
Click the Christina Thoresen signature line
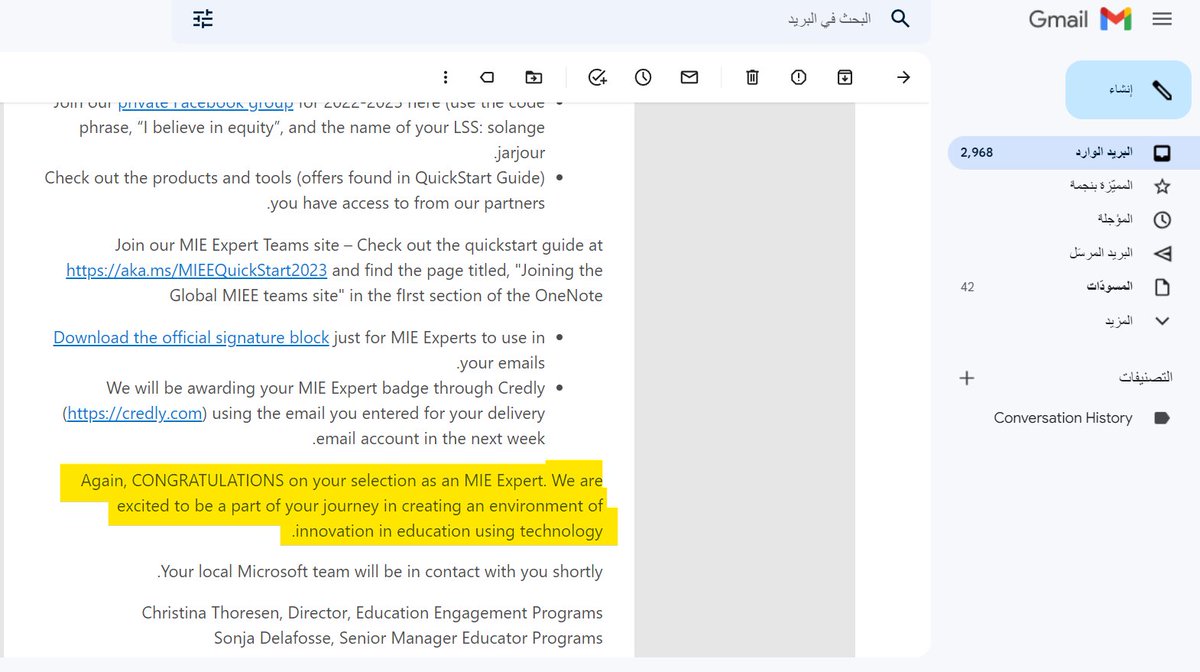coord(372,612)
